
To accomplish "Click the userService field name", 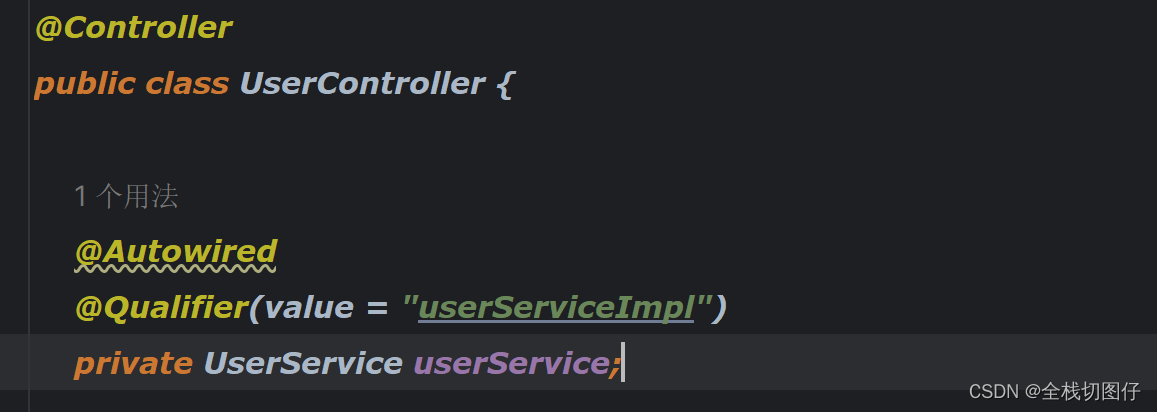I will click(x=511, y=363).
